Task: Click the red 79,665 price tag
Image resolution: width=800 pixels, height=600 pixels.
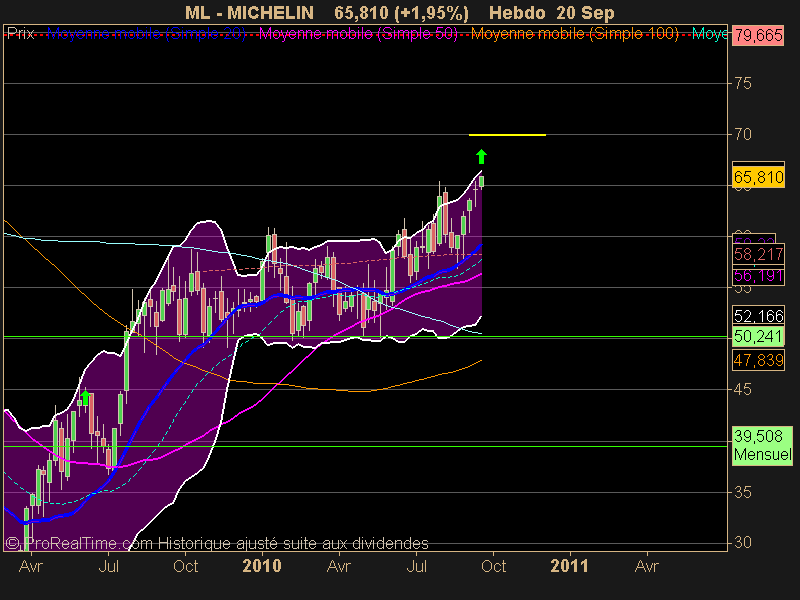Action: pyautogui.click(x=758, y=35)
